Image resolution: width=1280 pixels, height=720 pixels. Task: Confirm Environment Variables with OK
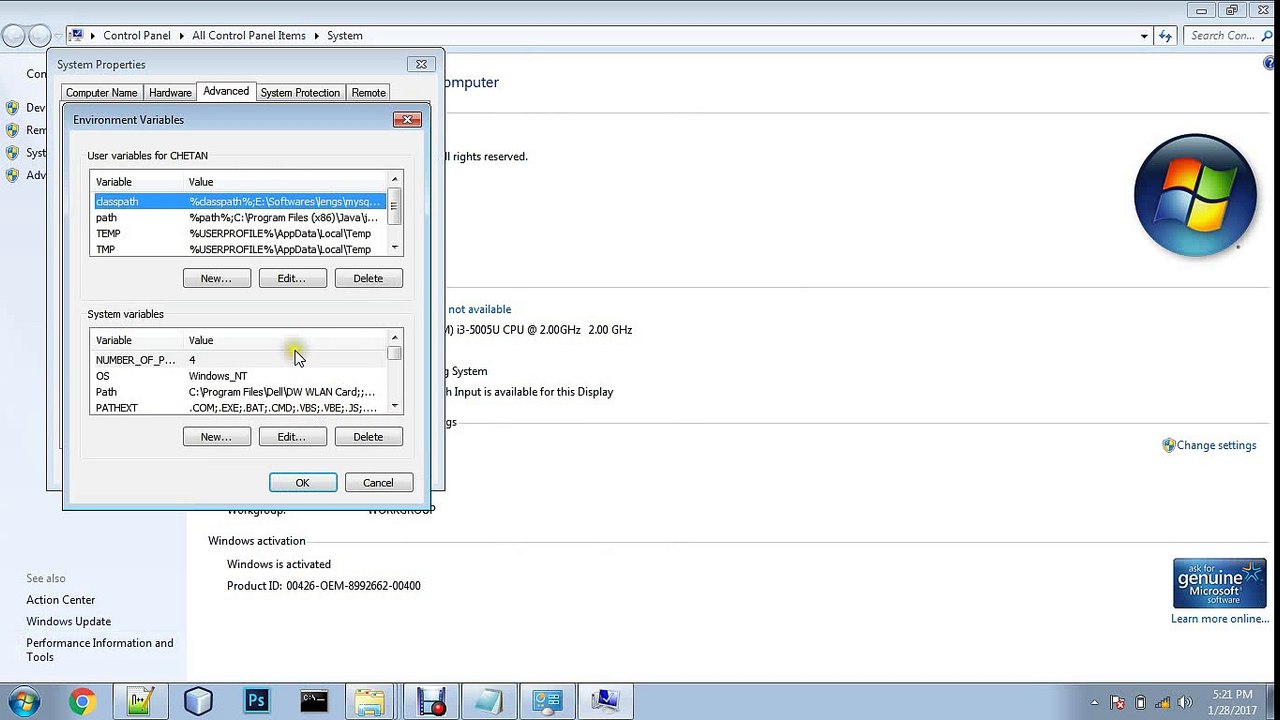[x=303, y=483]
